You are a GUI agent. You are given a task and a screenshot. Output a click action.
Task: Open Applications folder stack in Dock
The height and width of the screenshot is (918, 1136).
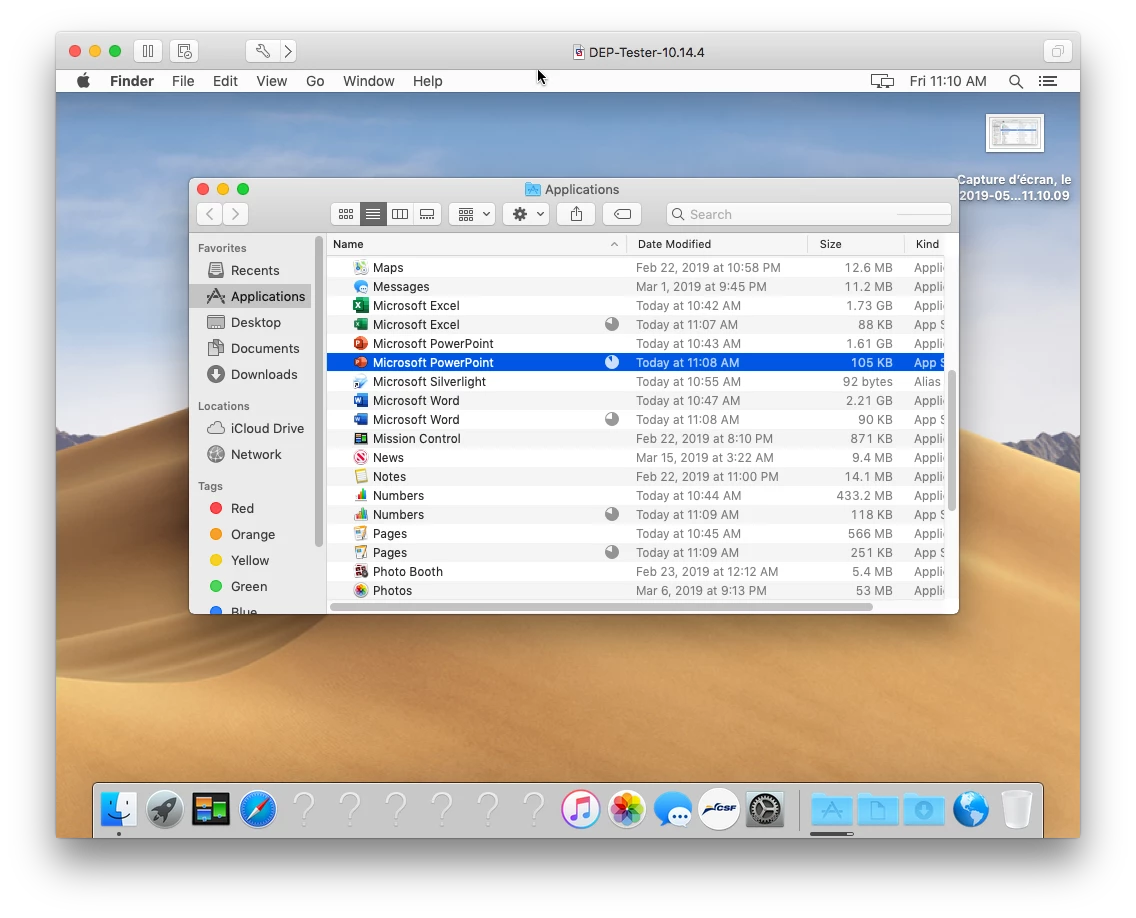[x=832, y=809]
